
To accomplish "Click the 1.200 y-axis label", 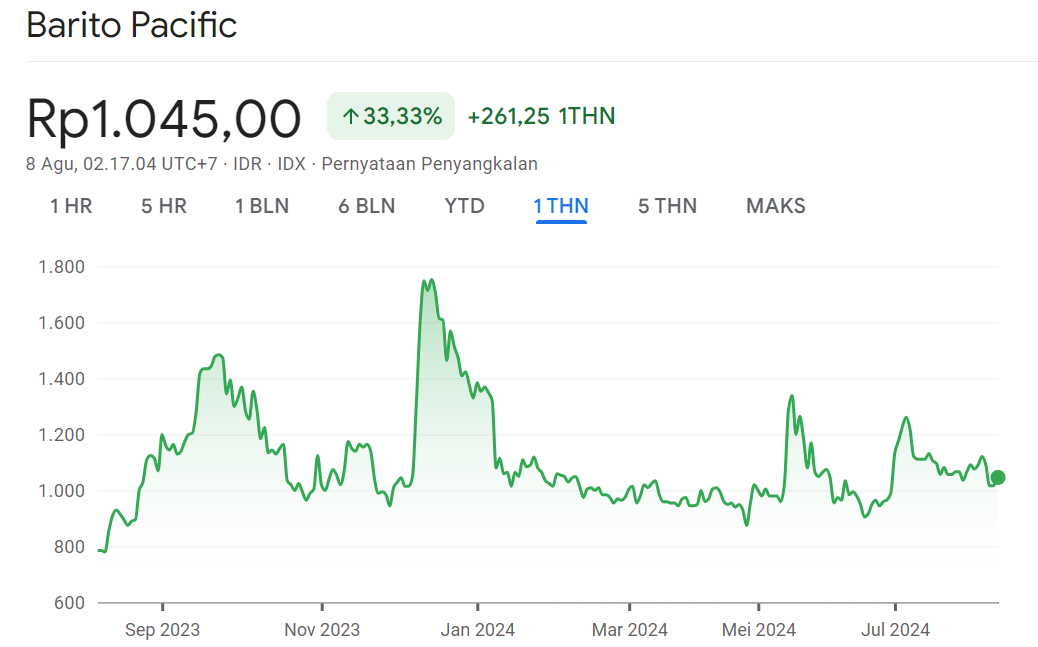I will coord(62,435).
